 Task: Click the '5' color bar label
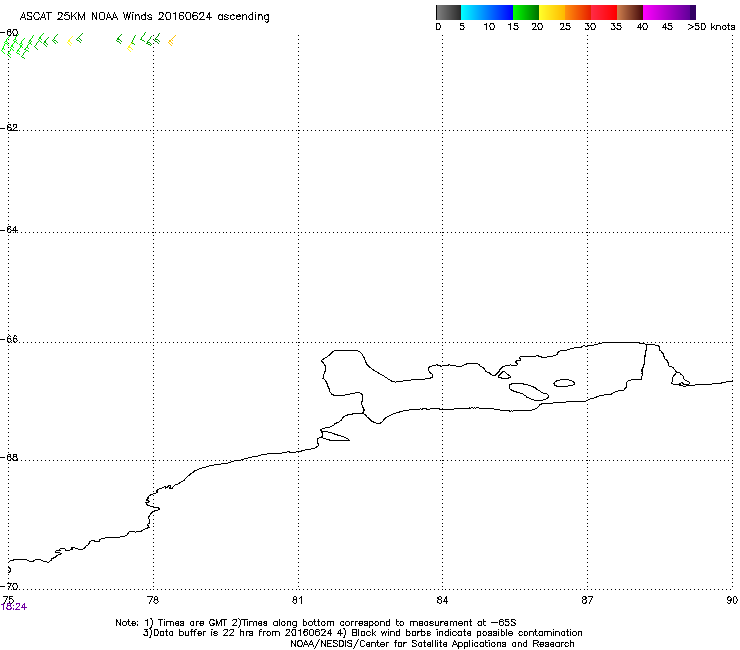(x=462, y=27)
